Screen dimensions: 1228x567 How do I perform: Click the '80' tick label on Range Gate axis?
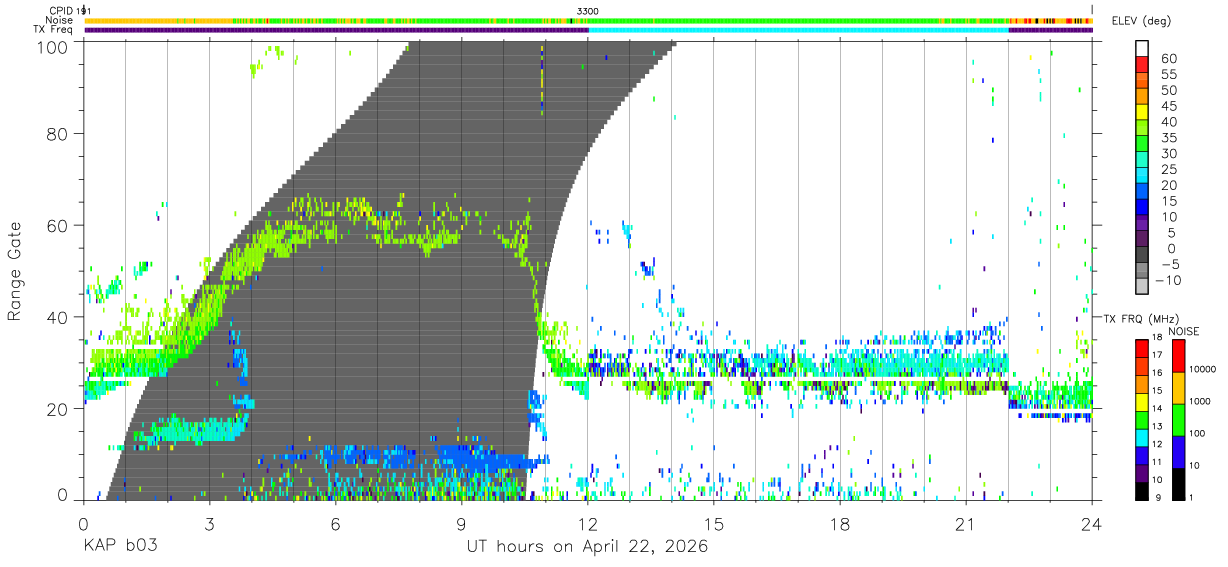(x=58, y=133)
